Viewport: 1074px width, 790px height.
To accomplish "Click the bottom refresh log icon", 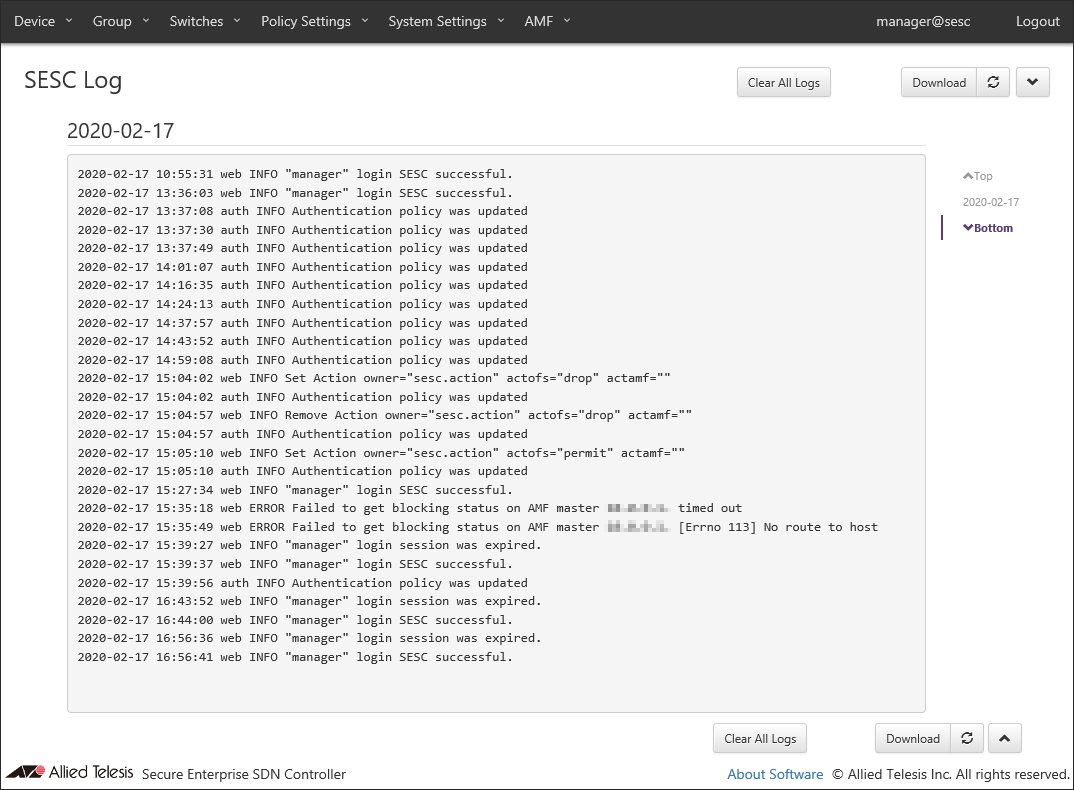I will (967, 739).
